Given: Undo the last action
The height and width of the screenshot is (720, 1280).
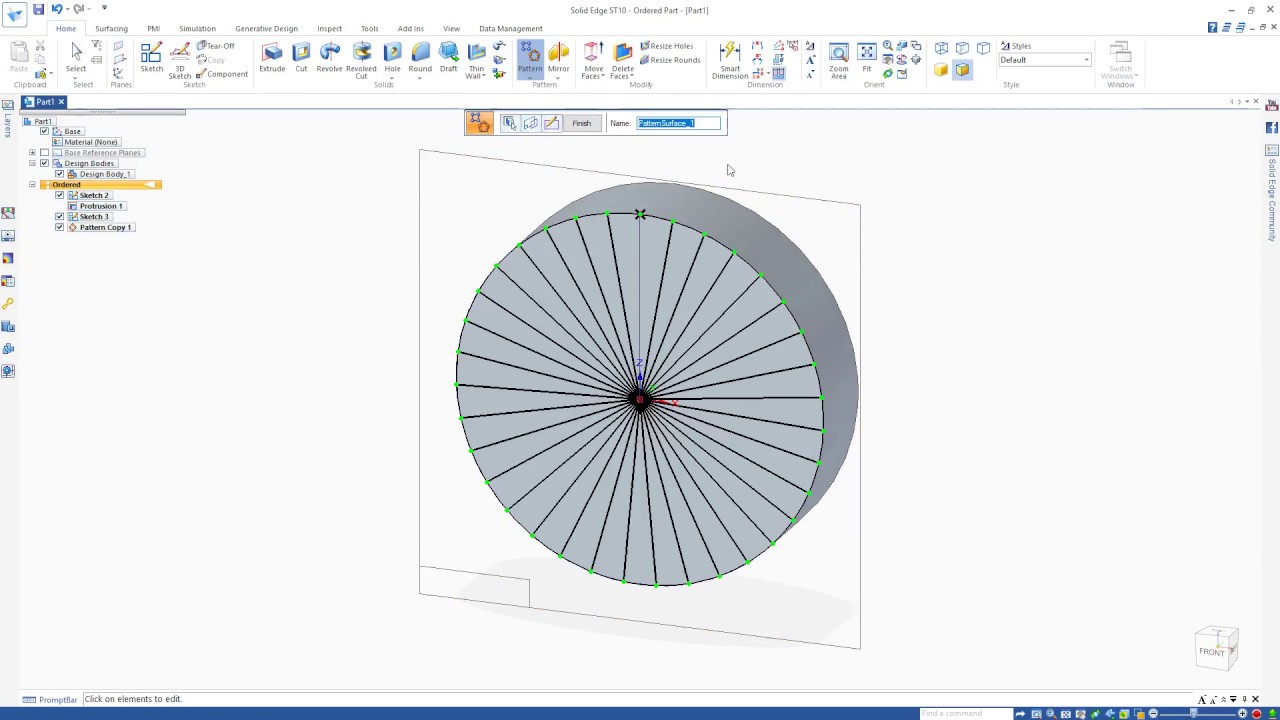Looking at the screenshot, I should (56, 9).
